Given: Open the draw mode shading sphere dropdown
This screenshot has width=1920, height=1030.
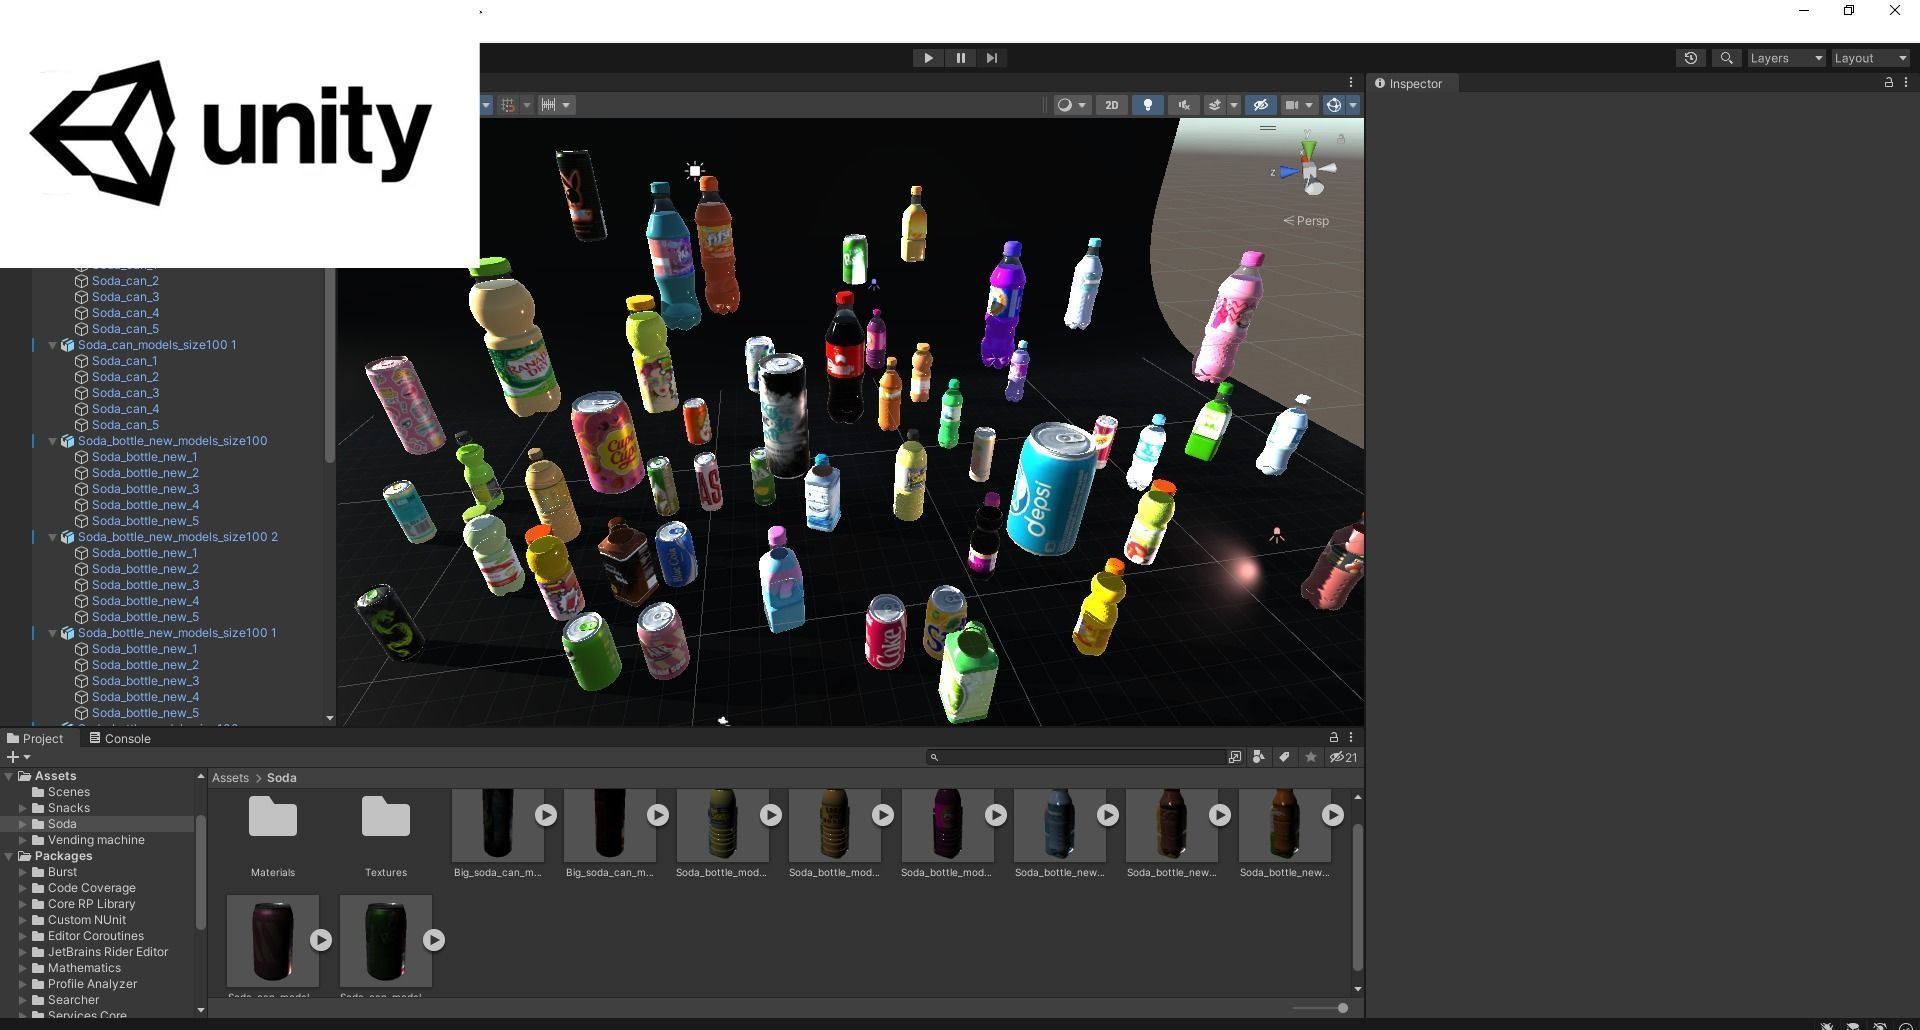Looking at the screenshot, I should [x=1072, y=105].
